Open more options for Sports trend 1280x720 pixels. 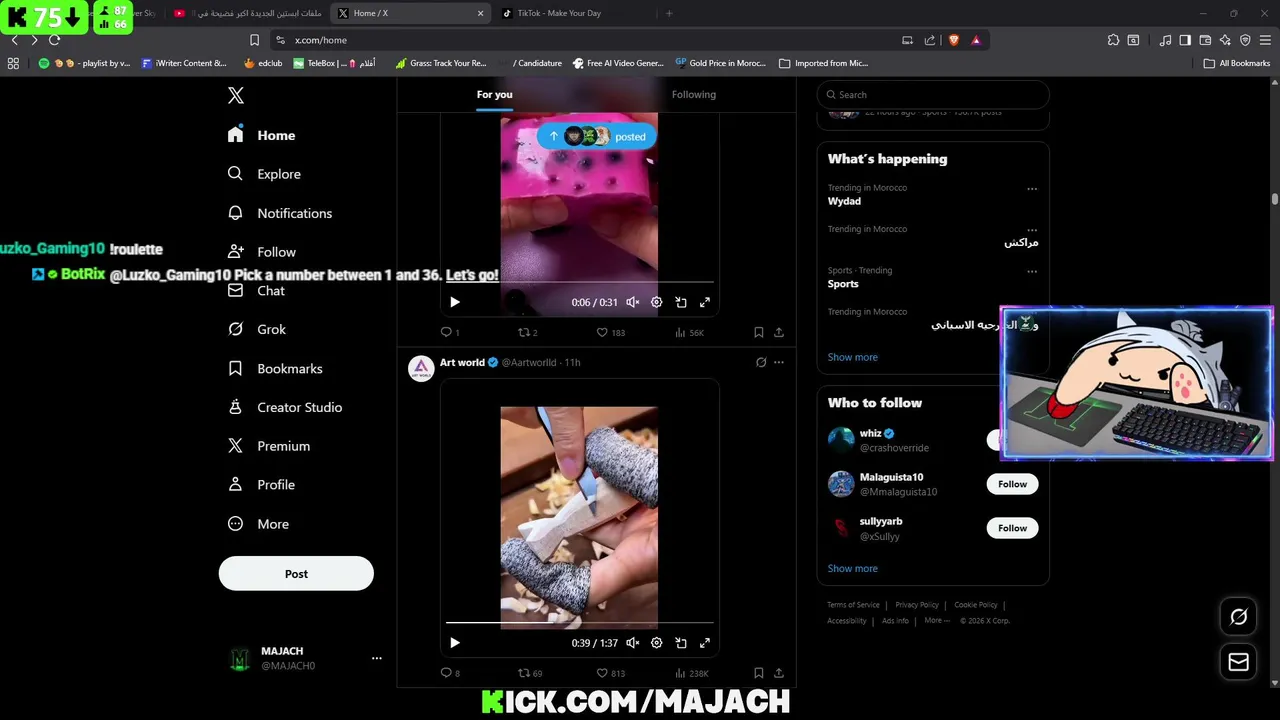tap(1032, 271)
